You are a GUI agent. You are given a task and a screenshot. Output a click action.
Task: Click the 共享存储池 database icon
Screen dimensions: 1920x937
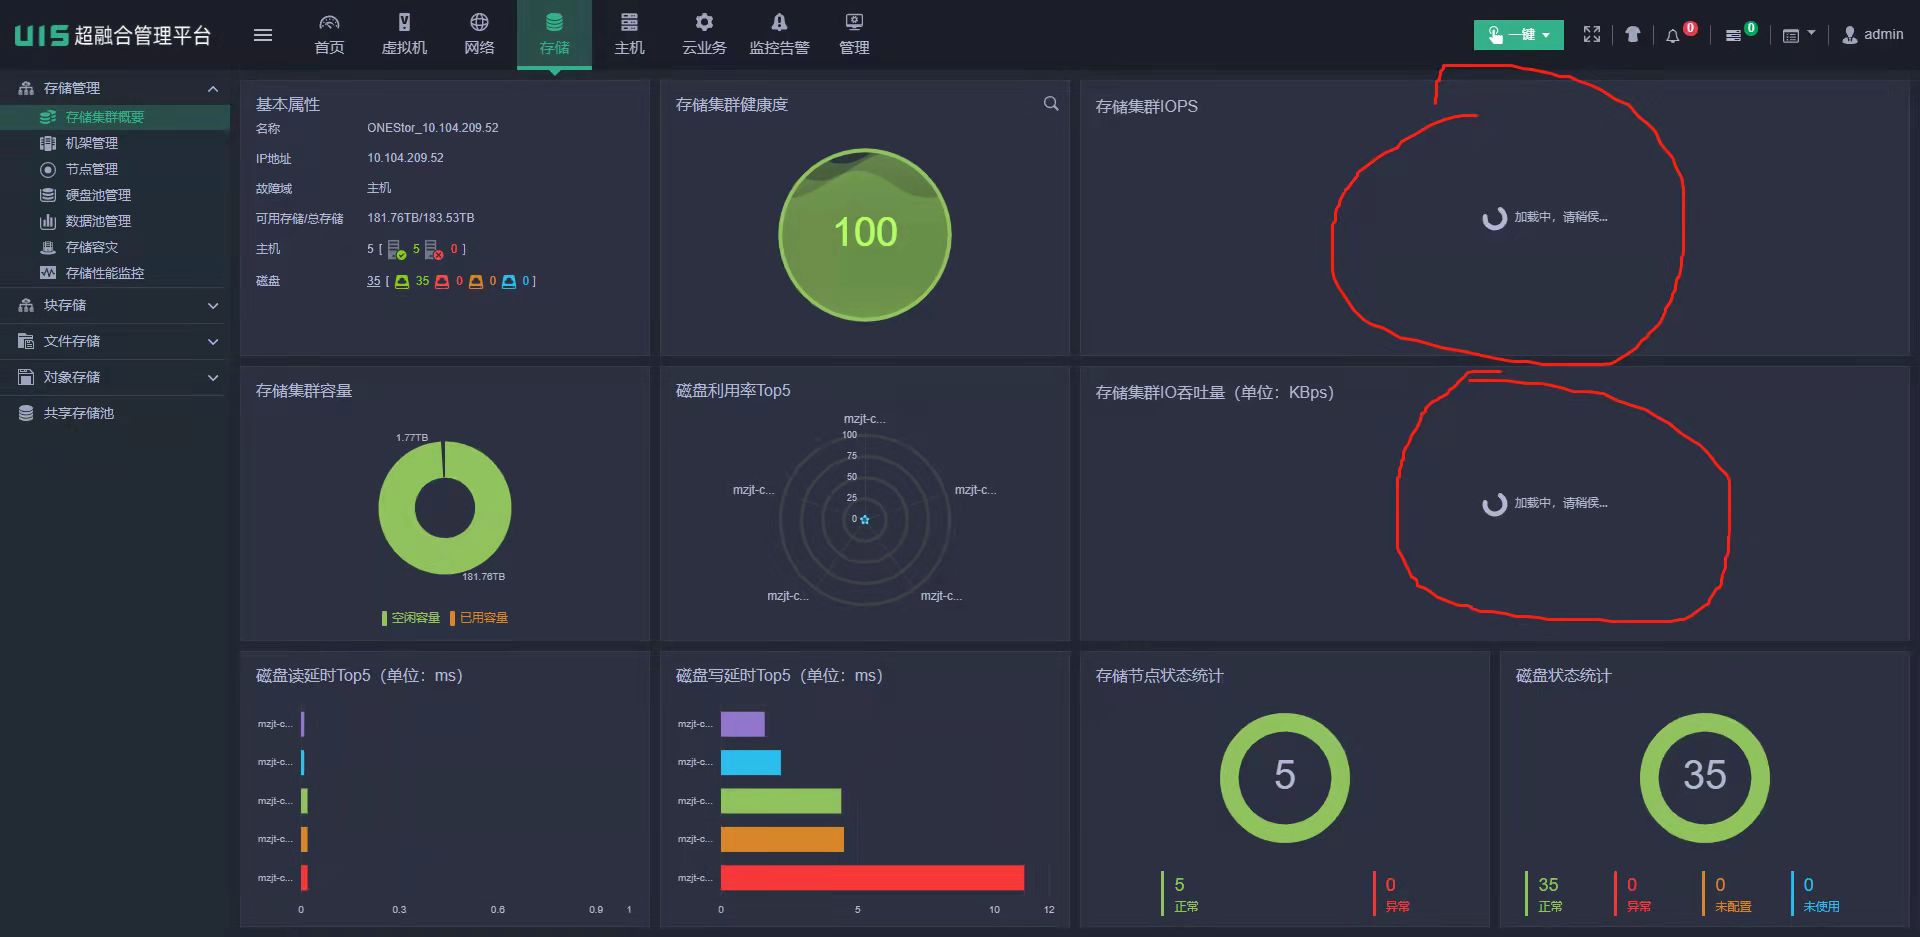[x=26, y=413]
